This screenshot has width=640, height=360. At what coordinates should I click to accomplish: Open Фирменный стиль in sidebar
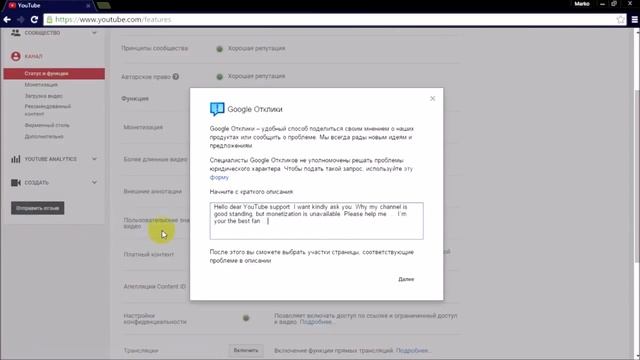click(x=47, y=125)
